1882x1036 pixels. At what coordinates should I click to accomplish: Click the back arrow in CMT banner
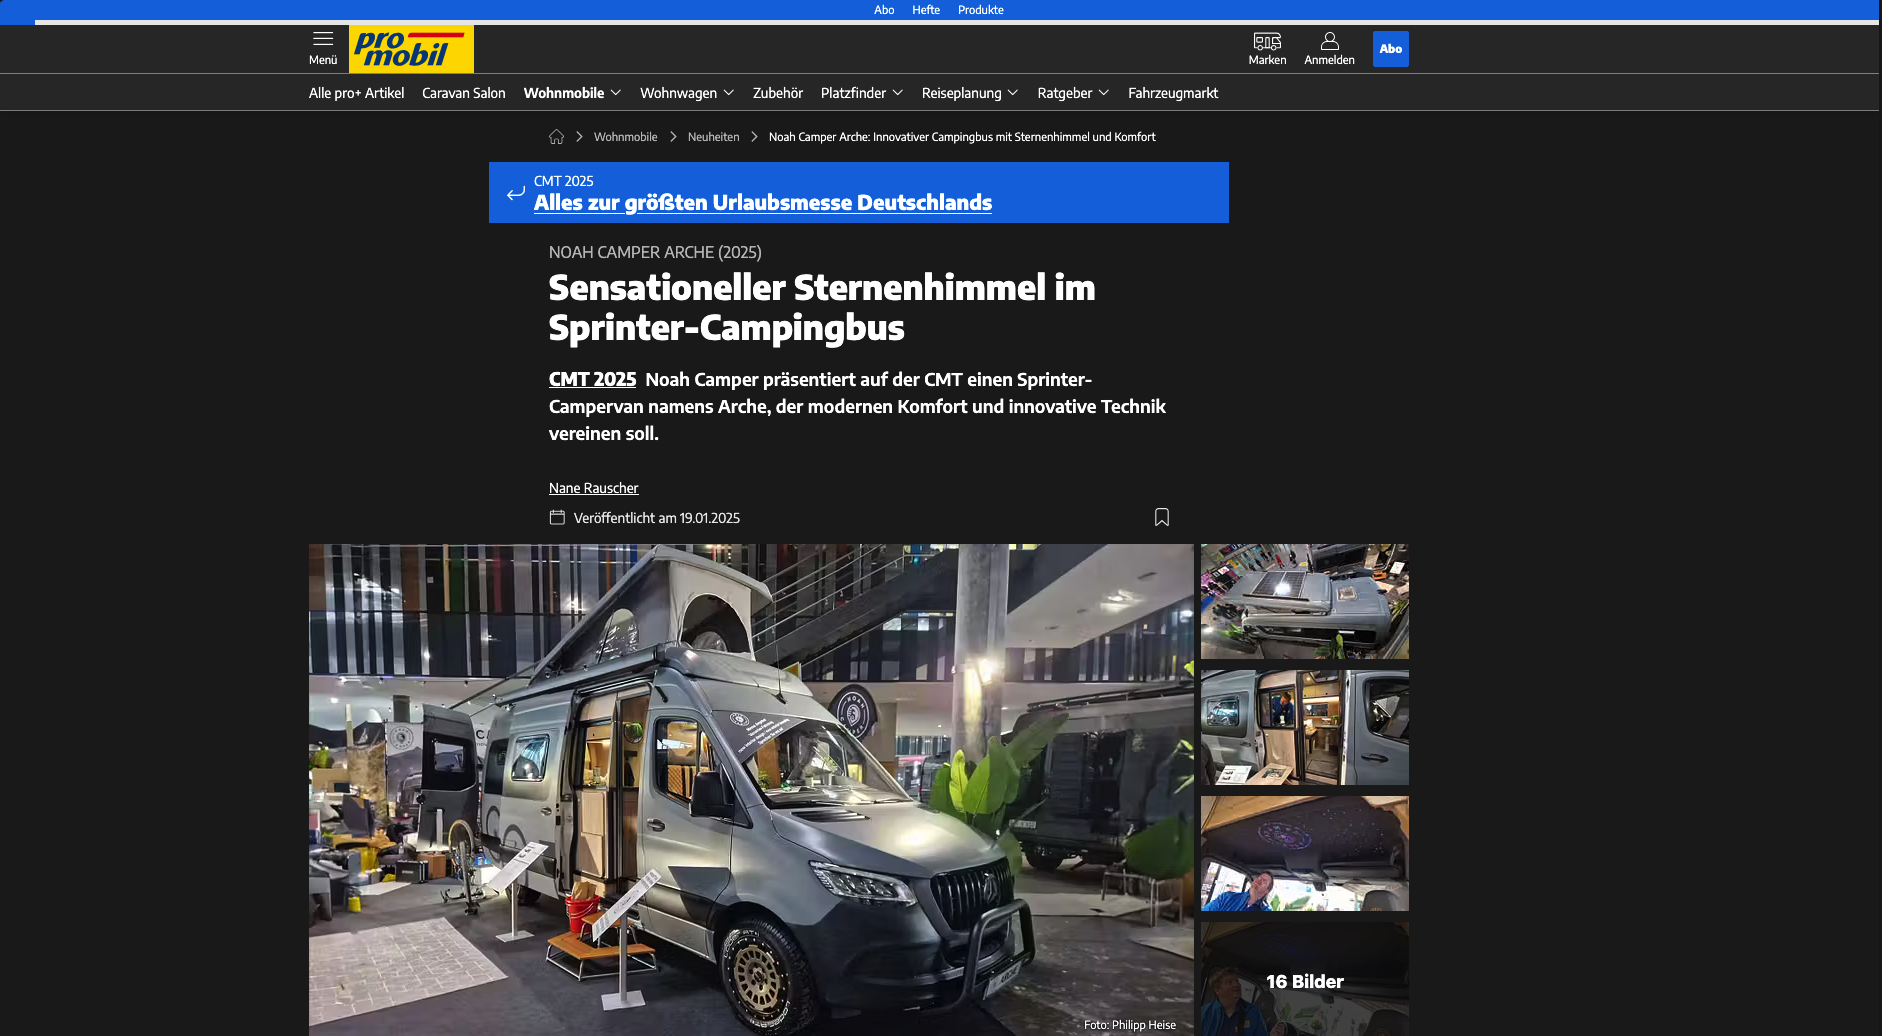pyautogui.click(x=516, y=193)
